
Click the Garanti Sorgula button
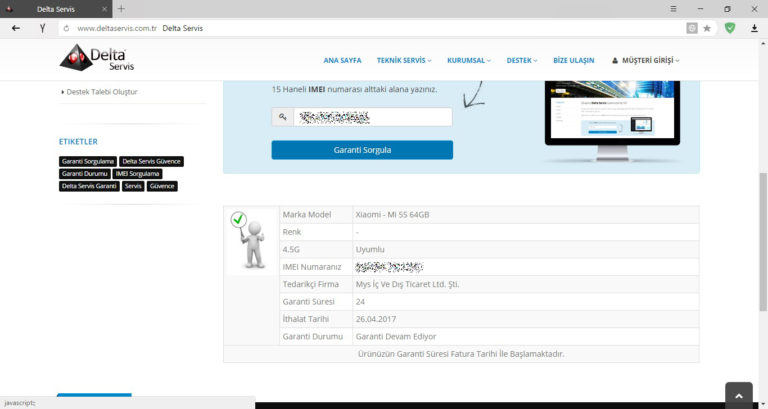pos(362,150)
